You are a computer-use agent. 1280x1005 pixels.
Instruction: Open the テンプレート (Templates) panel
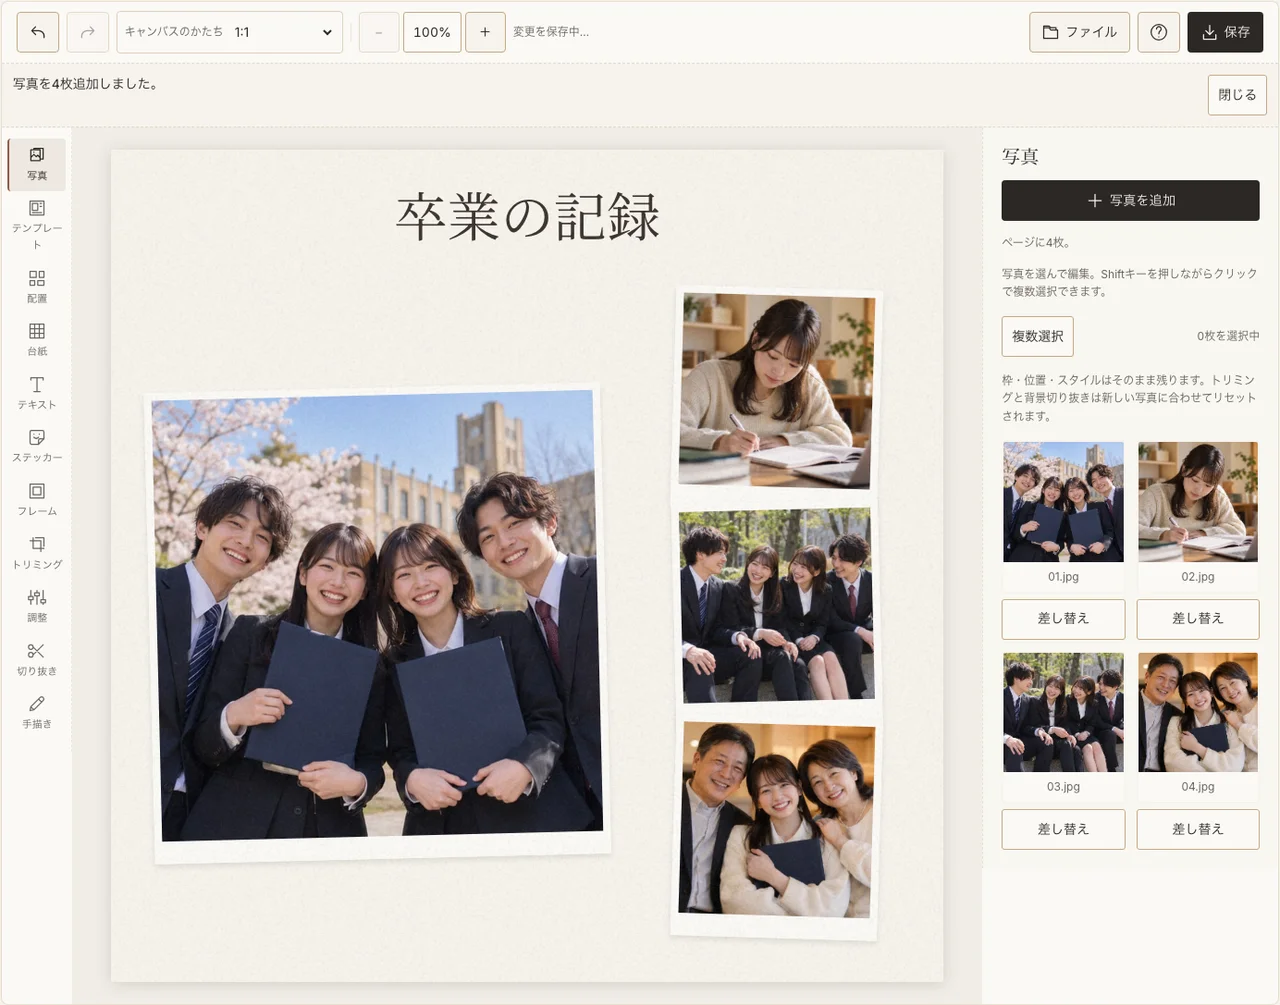37,224
